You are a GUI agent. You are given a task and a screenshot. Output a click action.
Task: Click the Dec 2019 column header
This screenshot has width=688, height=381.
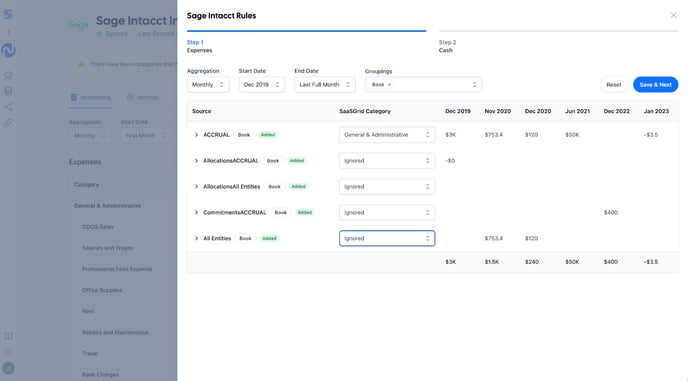coord(458,111)
